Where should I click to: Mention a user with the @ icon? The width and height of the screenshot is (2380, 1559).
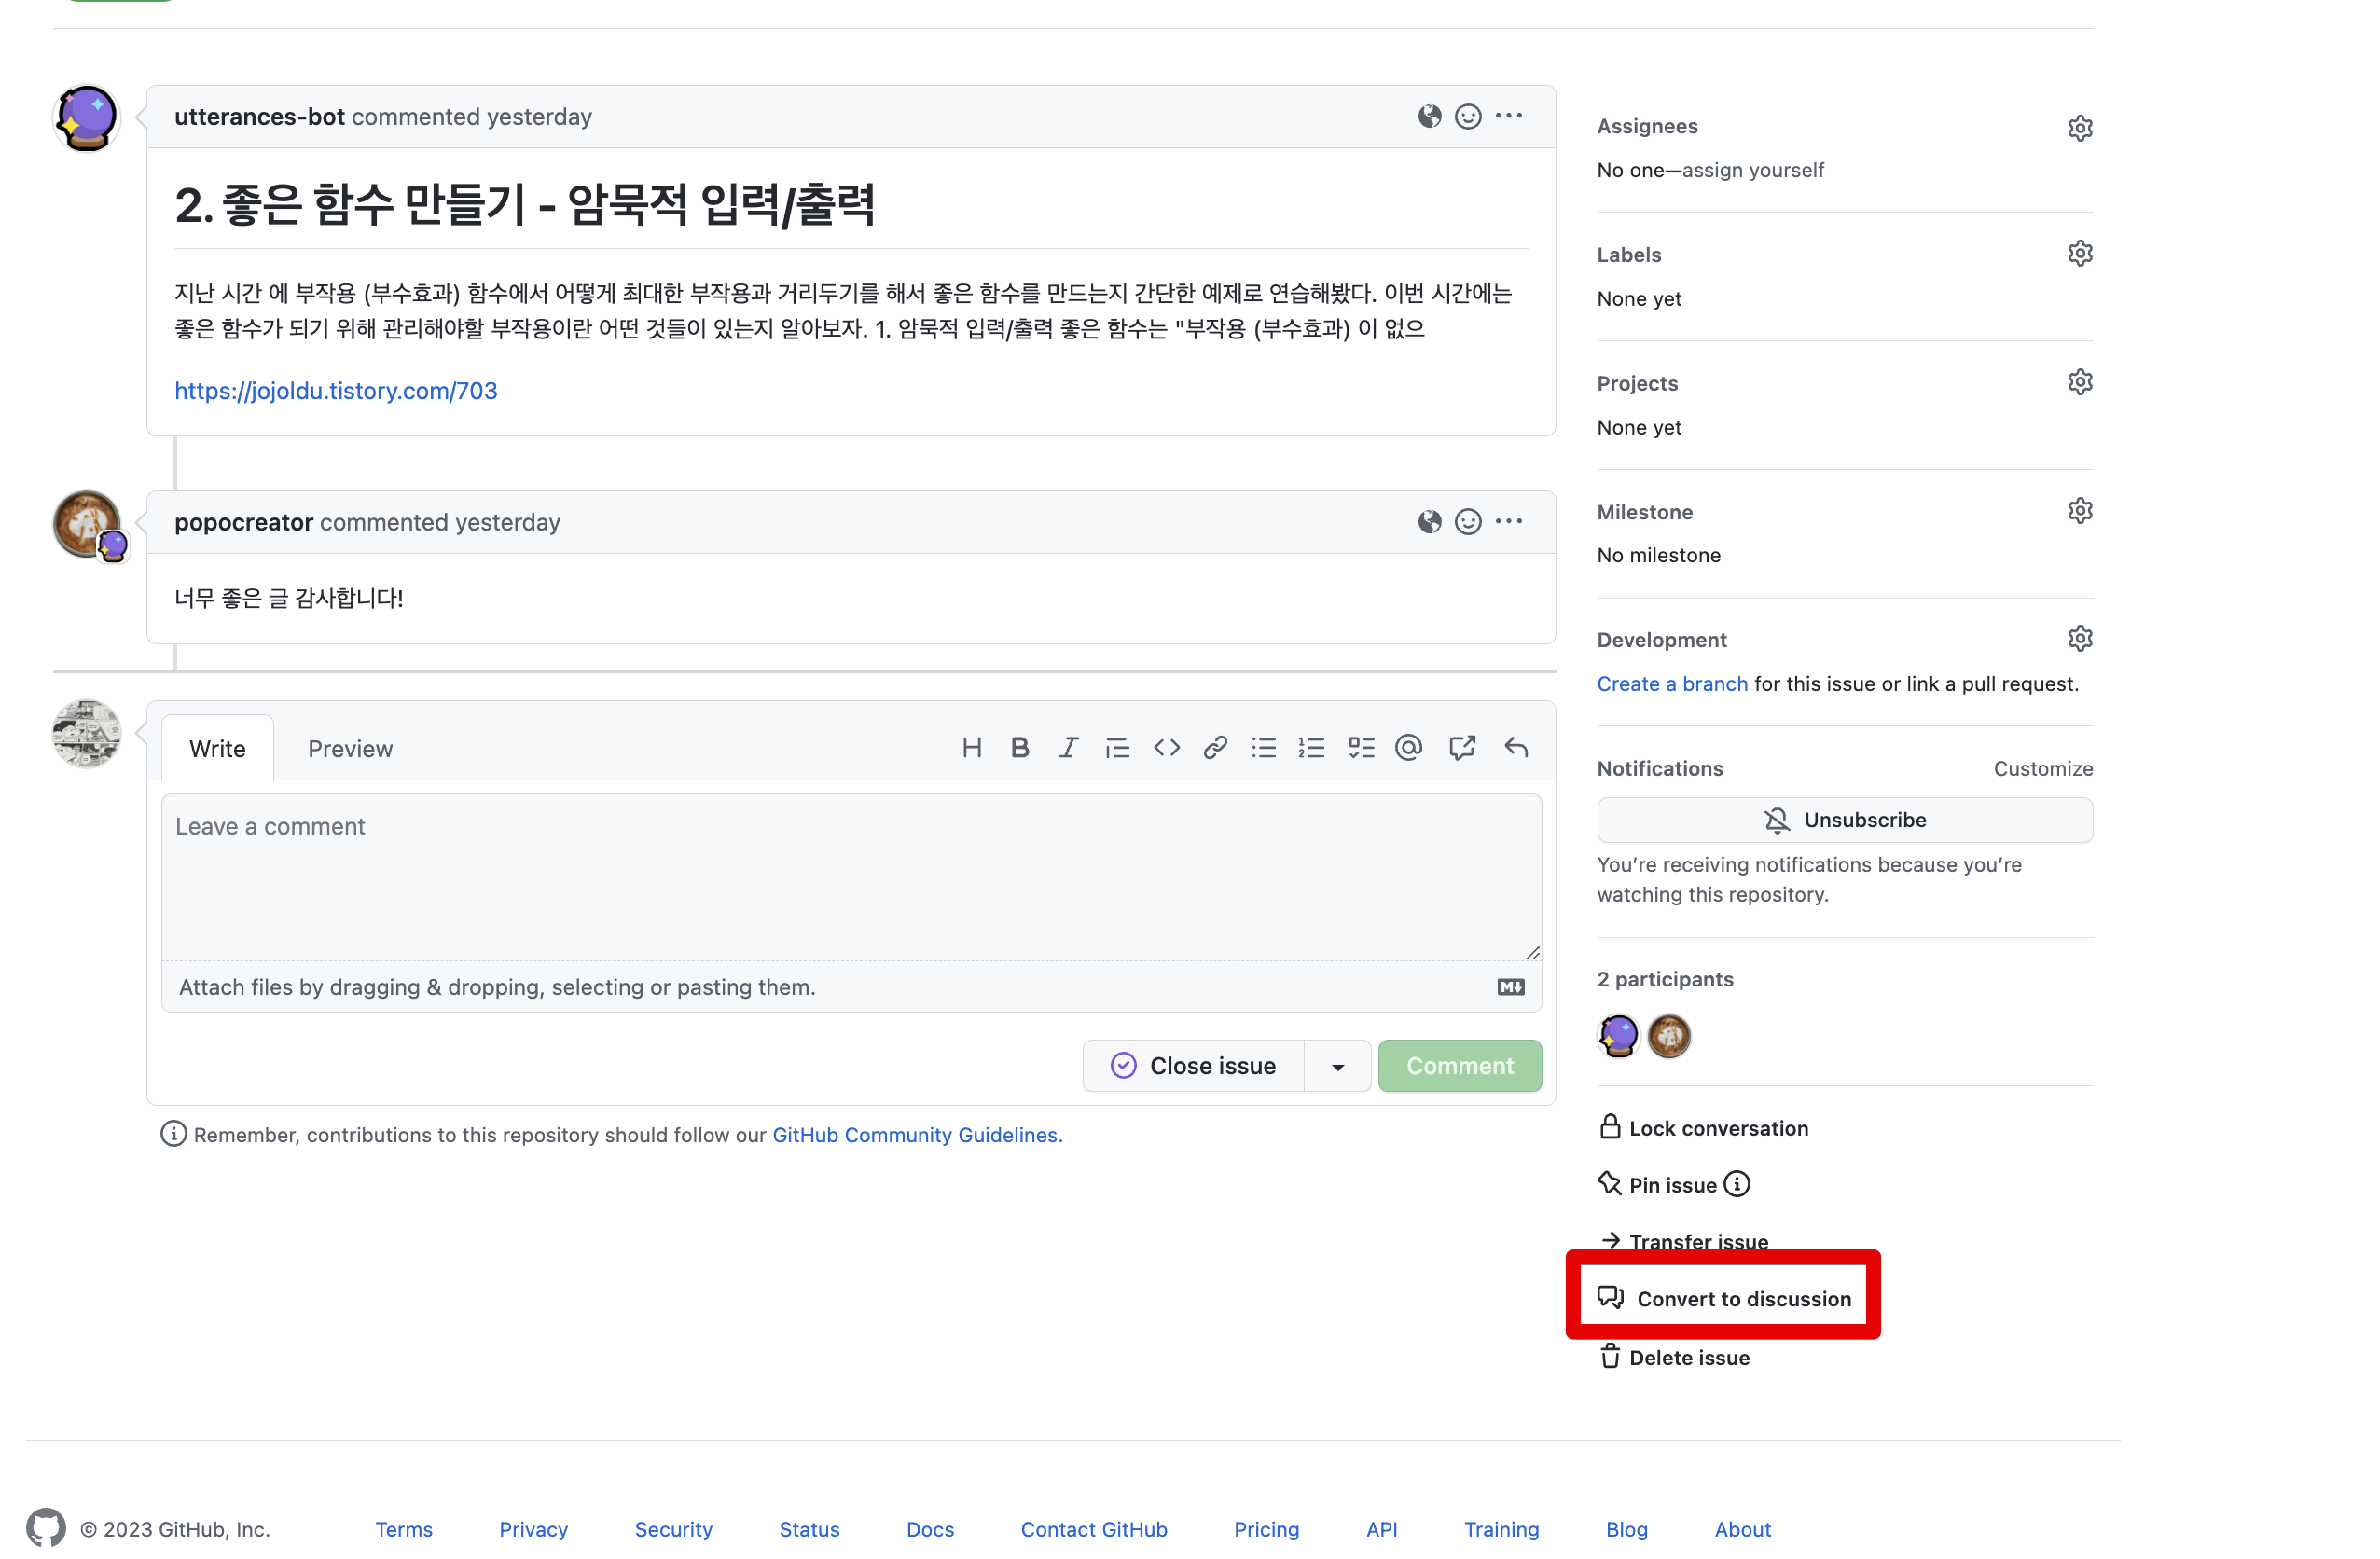click(x=1408, y=748)
